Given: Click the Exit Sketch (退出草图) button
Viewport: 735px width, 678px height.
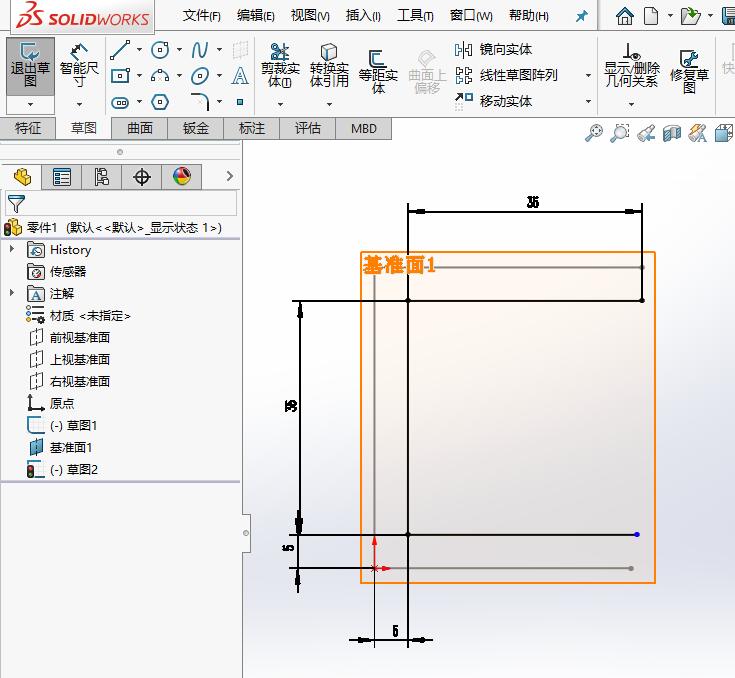Looking at the screenshot, I should 30,66.
